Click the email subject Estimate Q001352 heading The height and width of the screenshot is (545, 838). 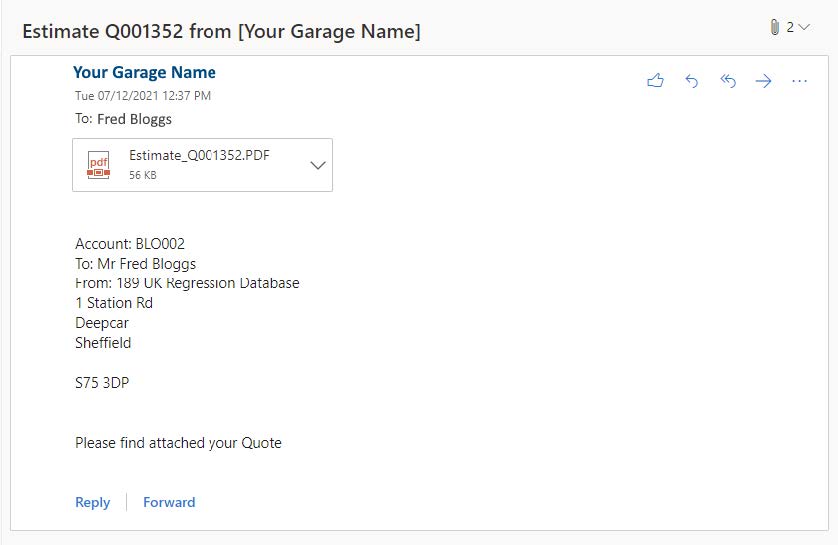(221, 31)
